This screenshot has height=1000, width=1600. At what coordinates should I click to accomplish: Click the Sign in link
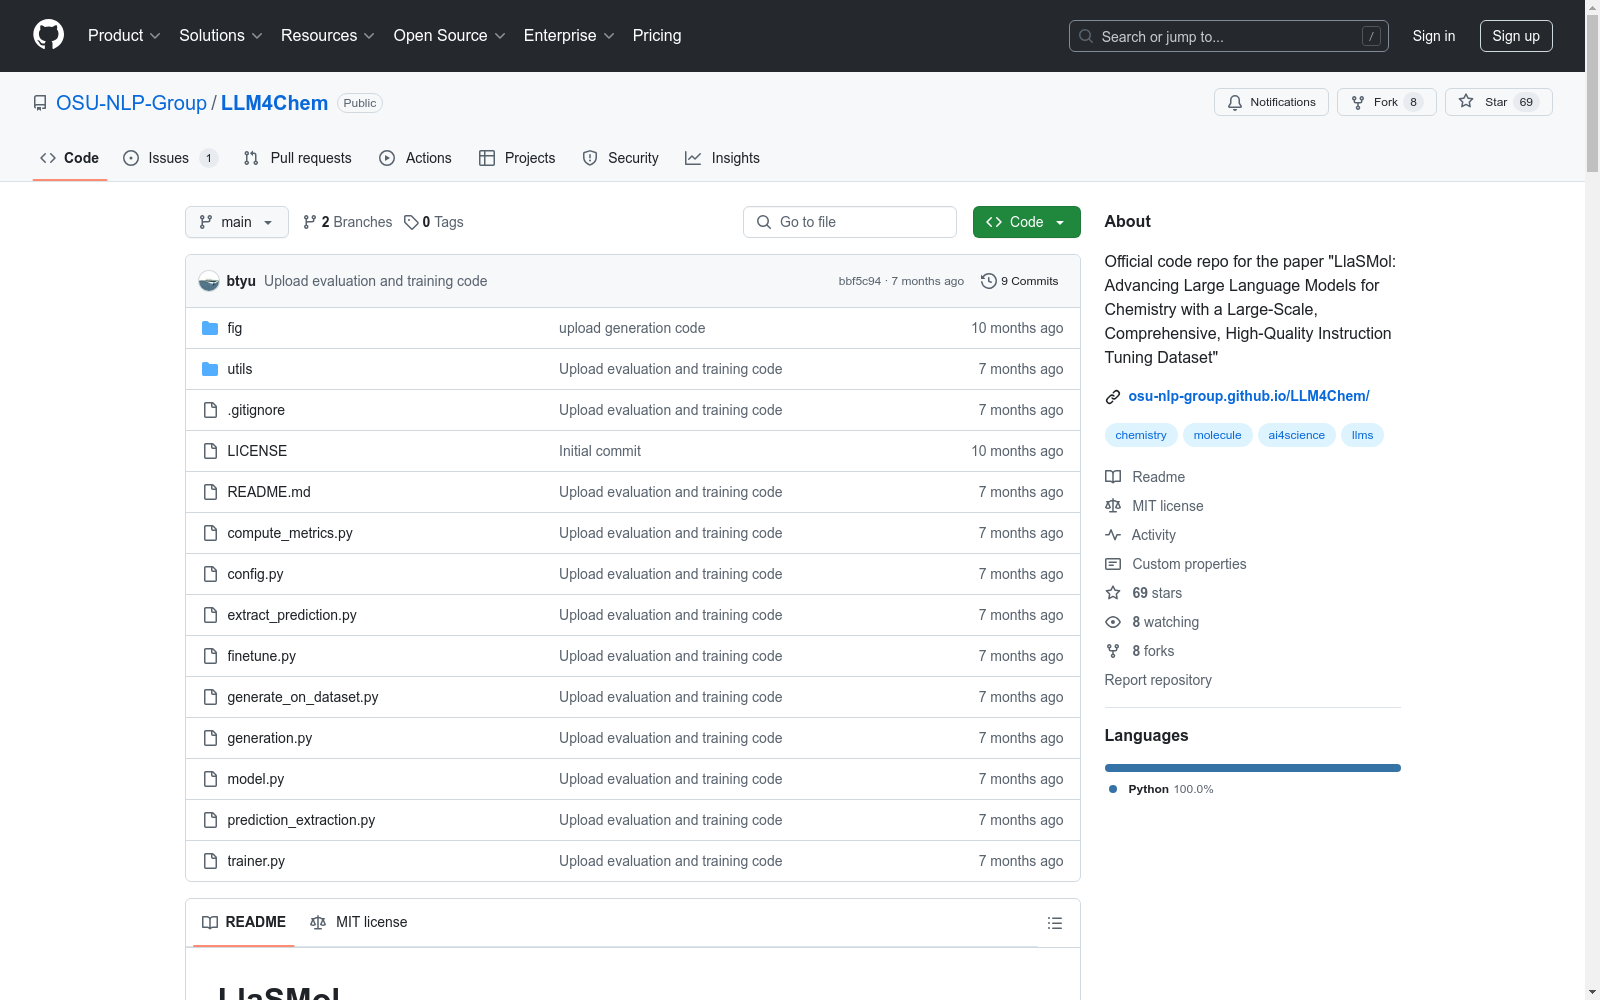click(1434, 36)
